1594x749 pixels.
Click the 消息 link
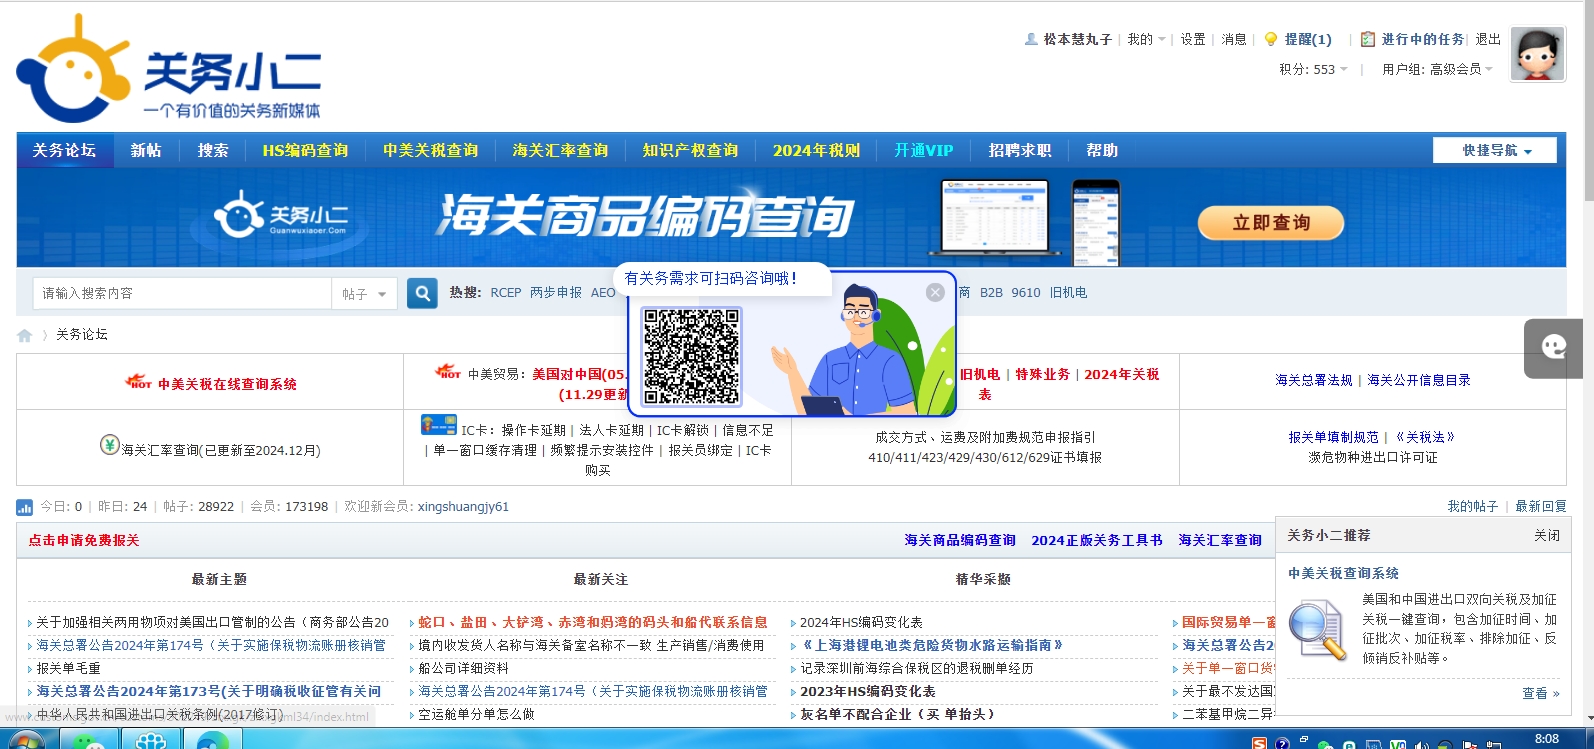tap(1234, 39)
